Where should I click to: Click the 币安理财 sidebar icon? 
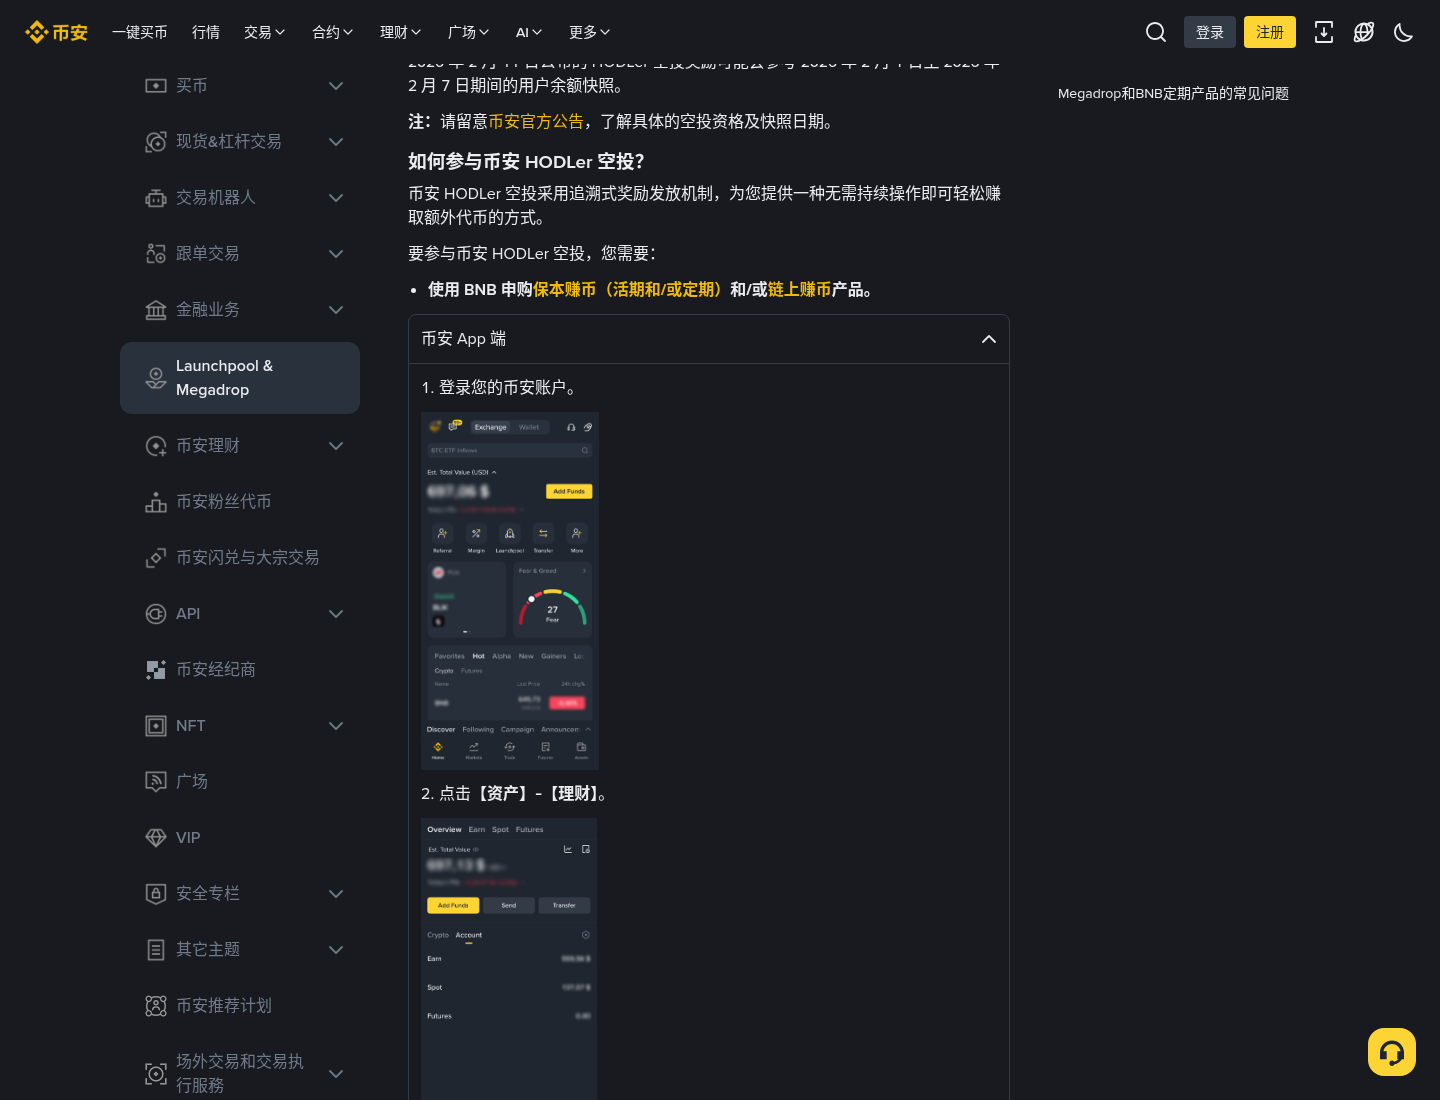156,446
